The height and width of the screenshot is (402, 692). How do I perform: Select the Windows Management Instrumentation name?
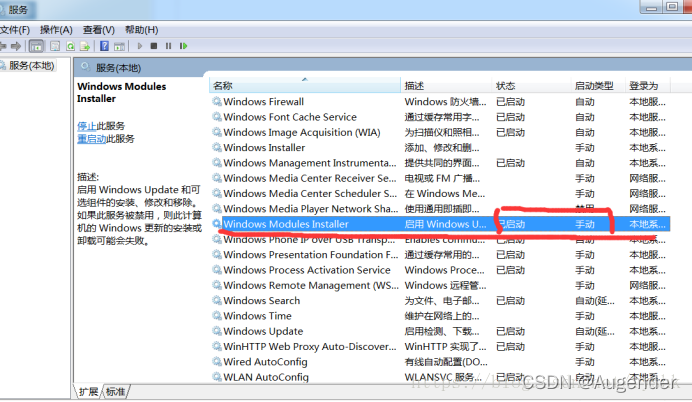tap(310, 163)
